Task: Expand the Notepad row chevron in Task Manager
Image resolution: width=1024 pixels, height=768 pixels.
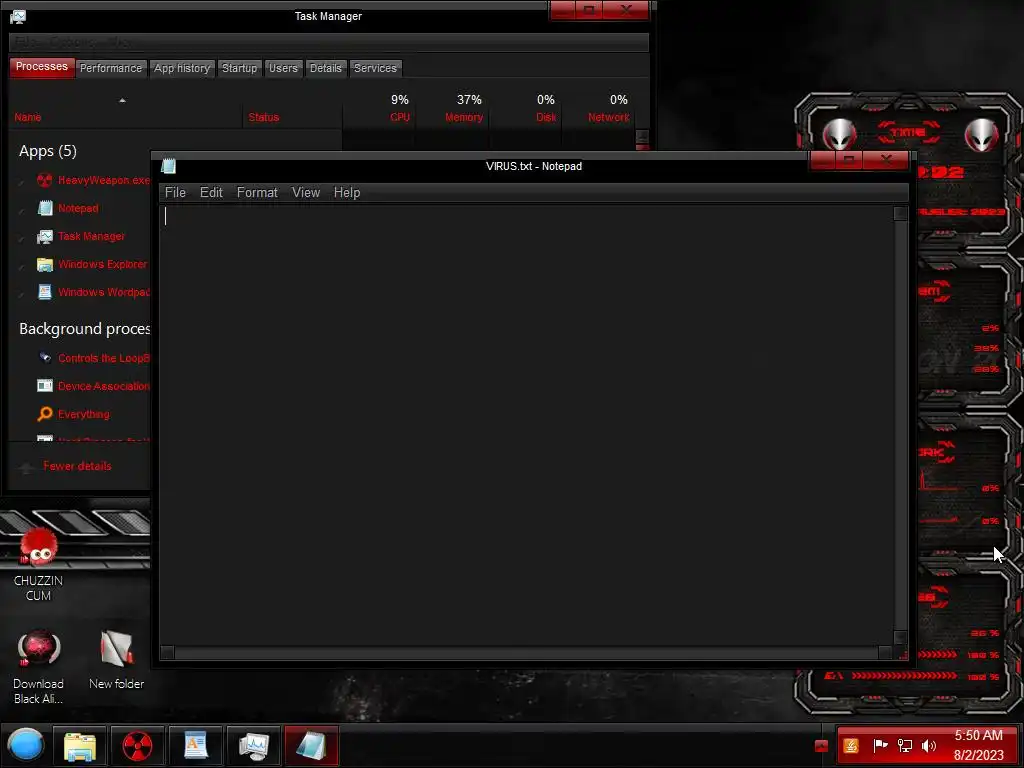Action: (x=22, y=210)
